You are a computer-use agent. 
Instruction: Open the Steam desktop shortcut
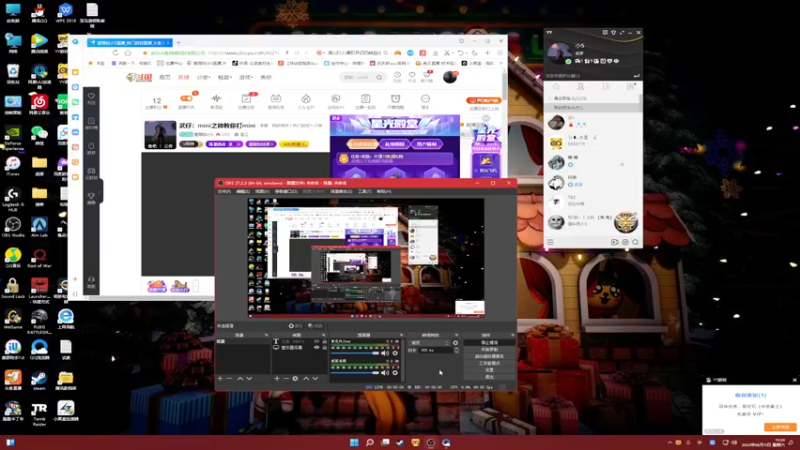[39, 380]
